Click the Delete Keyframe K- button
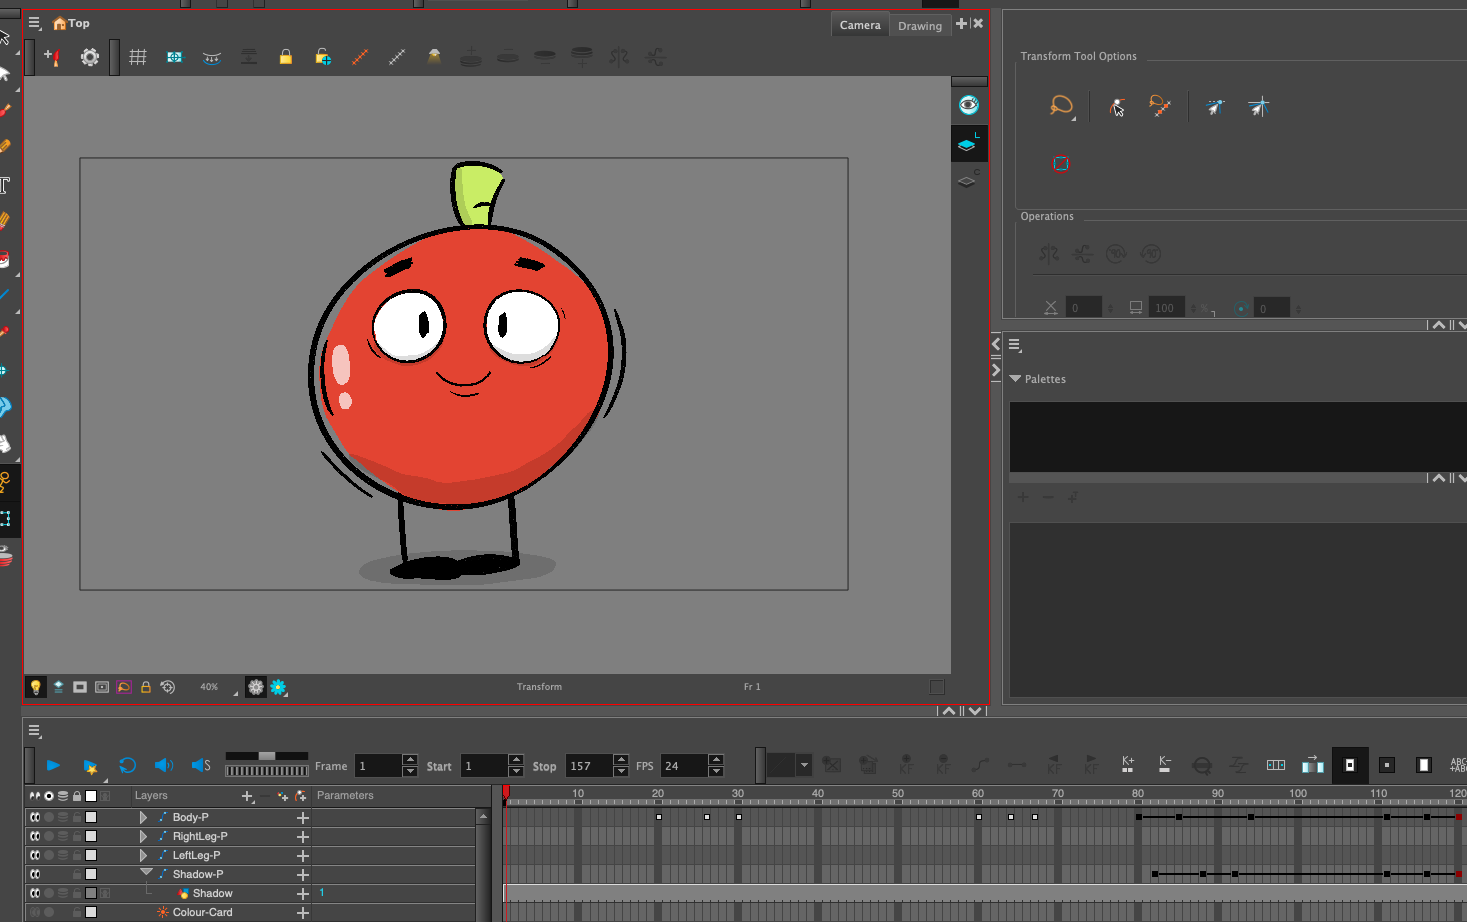The image size is (1467, 922). [x=1165, y=765]
